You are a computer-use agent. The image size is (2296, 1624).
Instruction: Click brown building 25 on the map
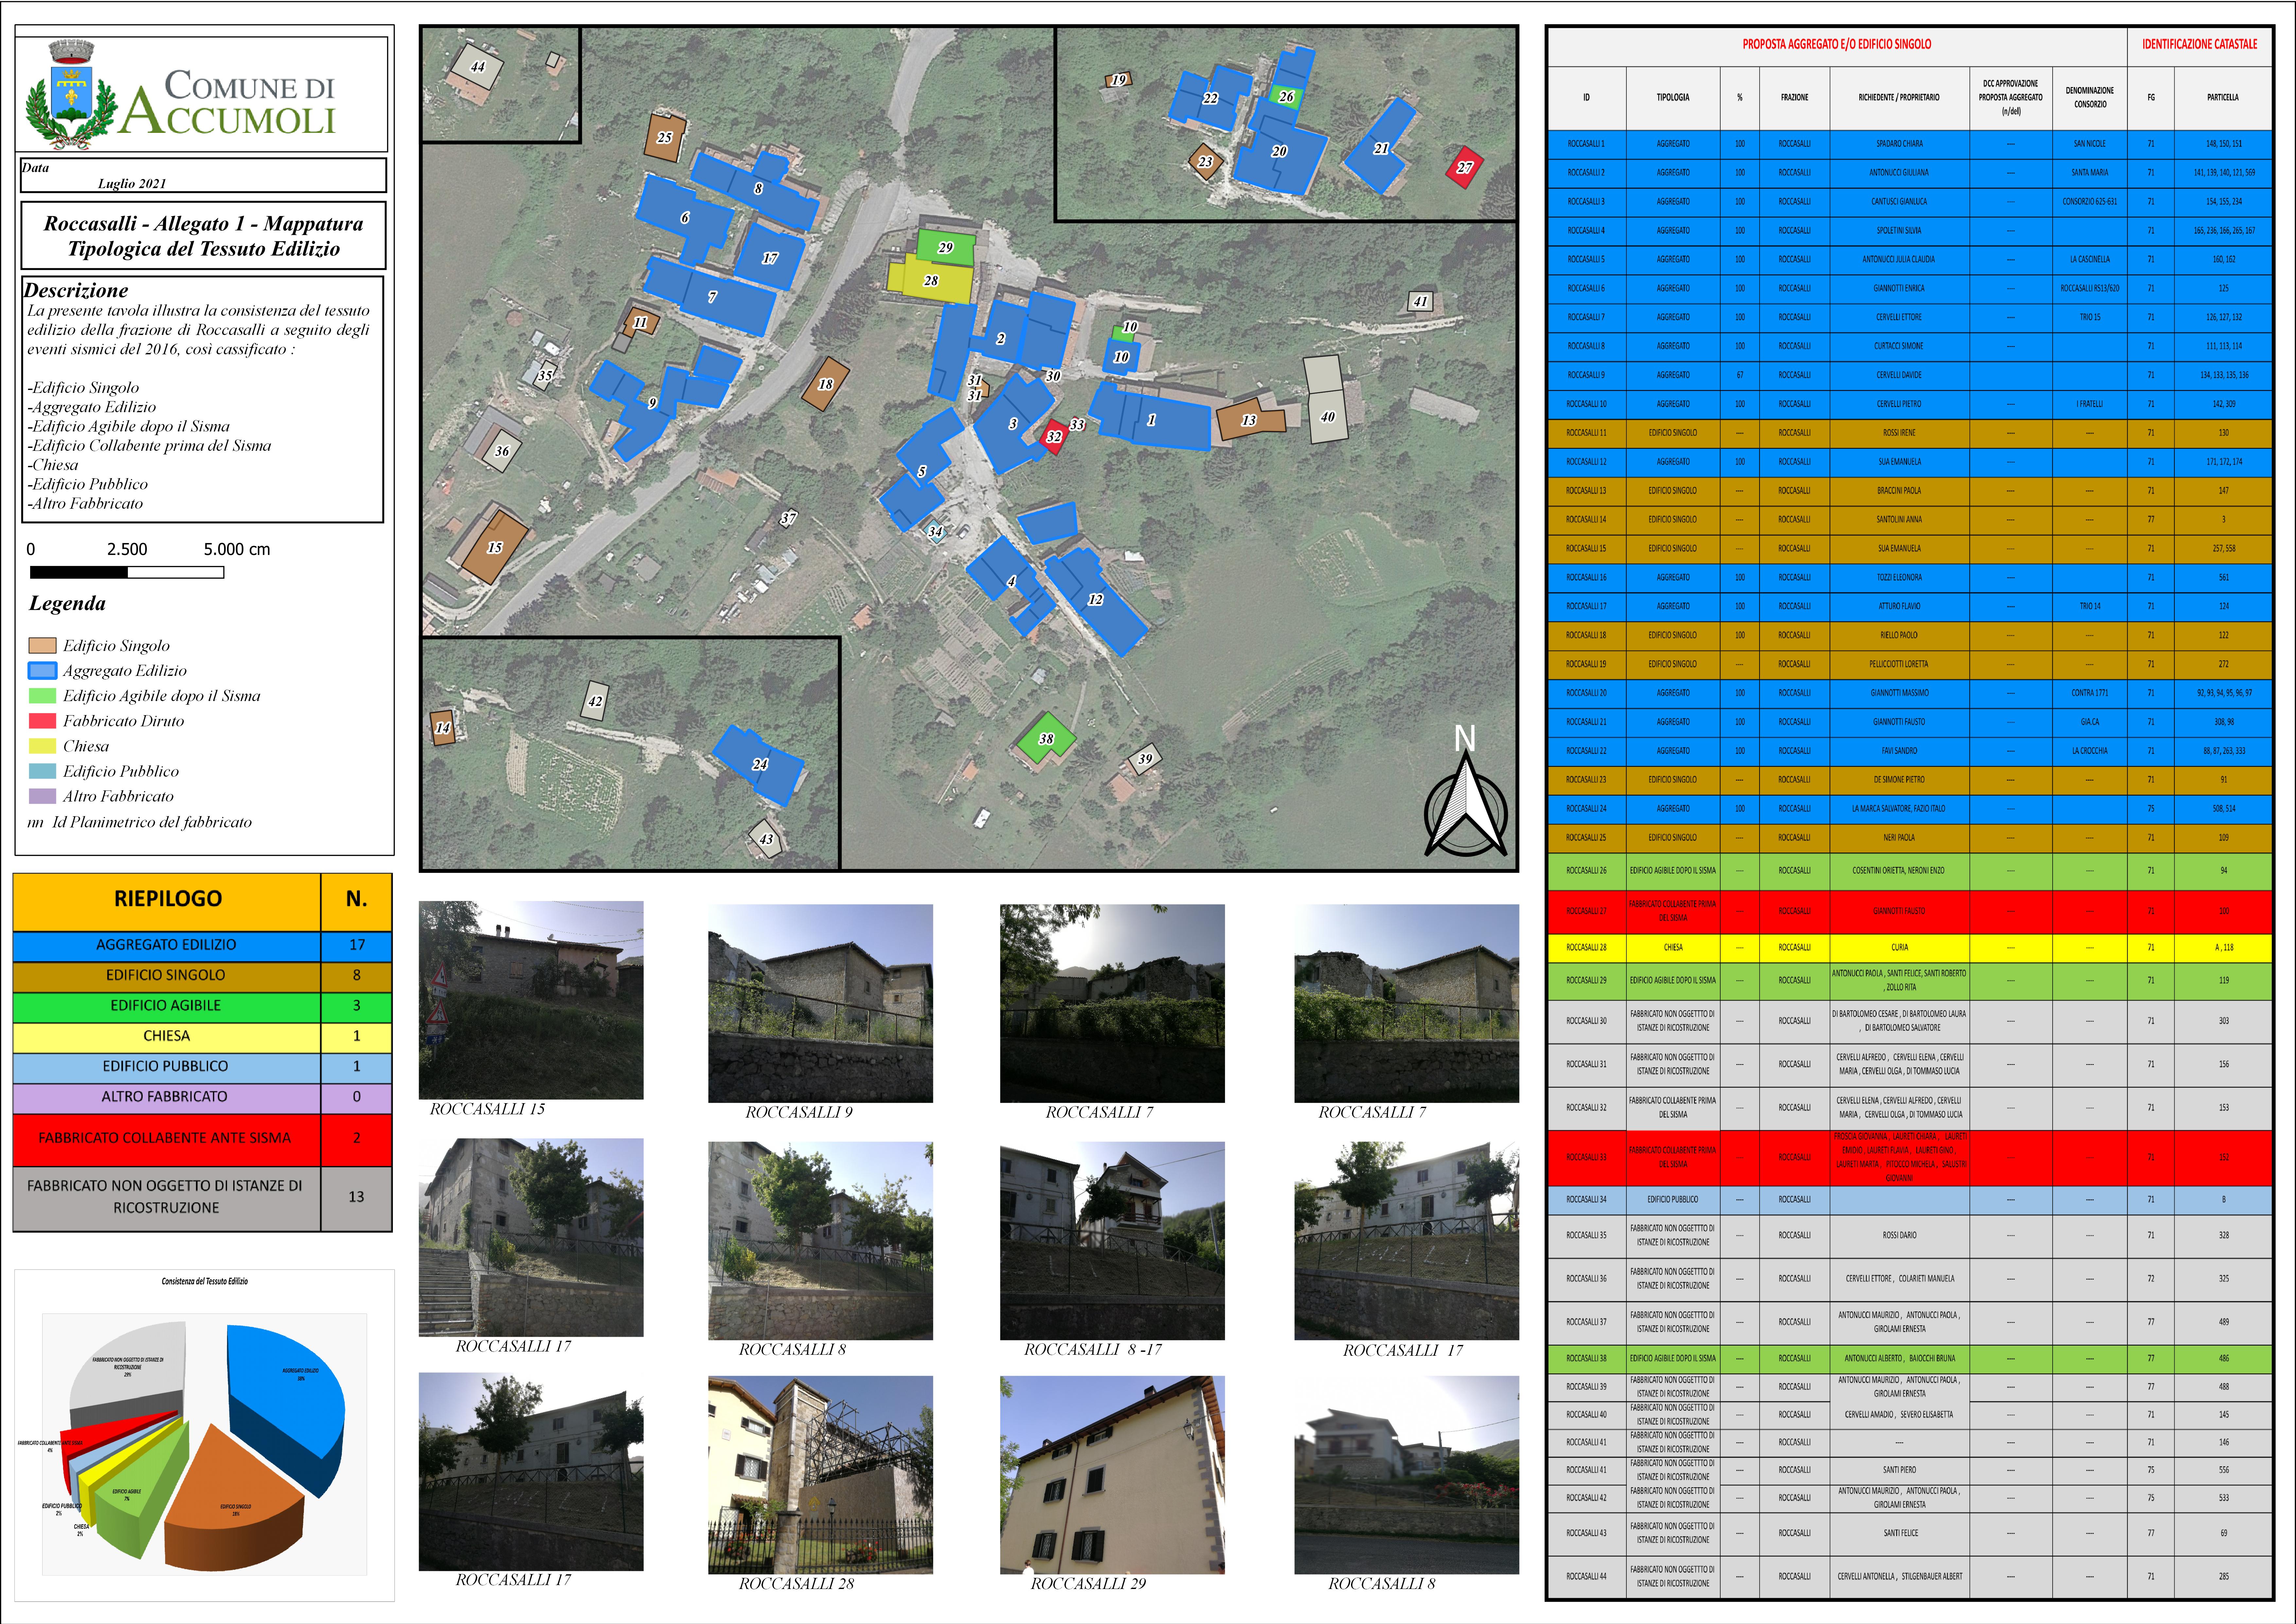click(665, 138)
